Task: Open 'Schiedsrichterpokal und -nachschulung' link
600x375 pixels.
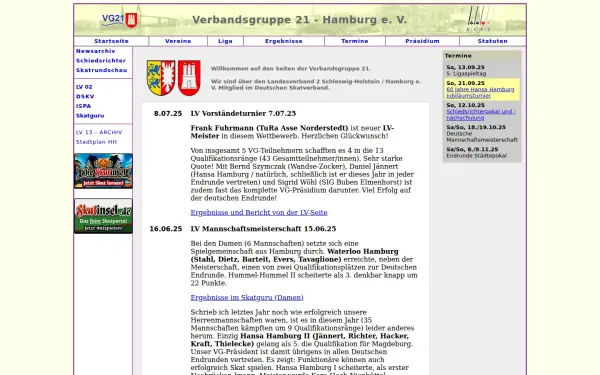Action: (481, 115)
